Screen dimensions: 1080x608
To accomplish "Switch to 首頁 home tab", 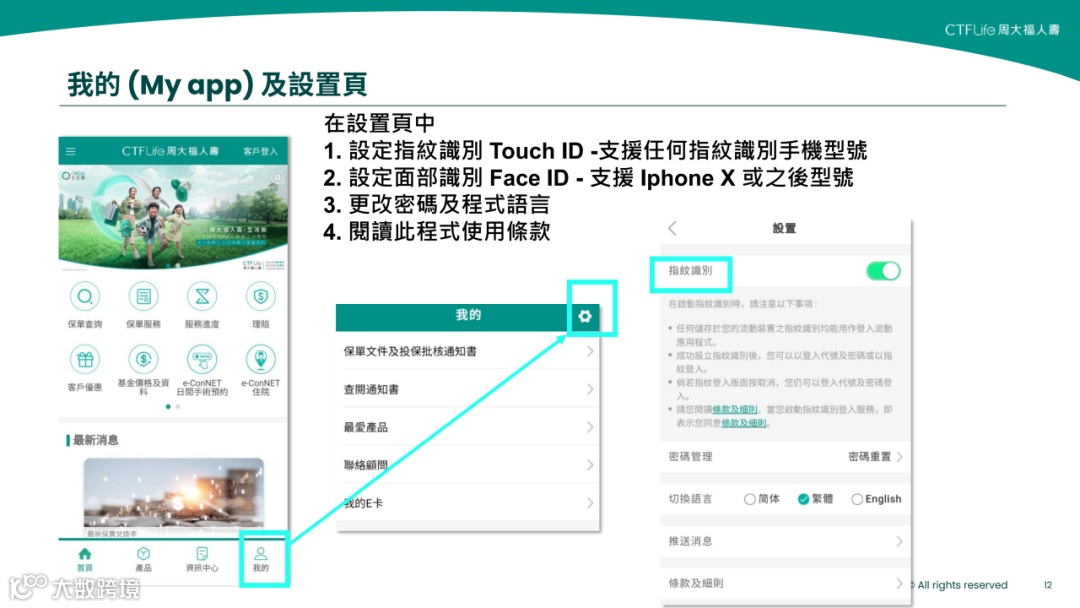I will tap(85, 559).
